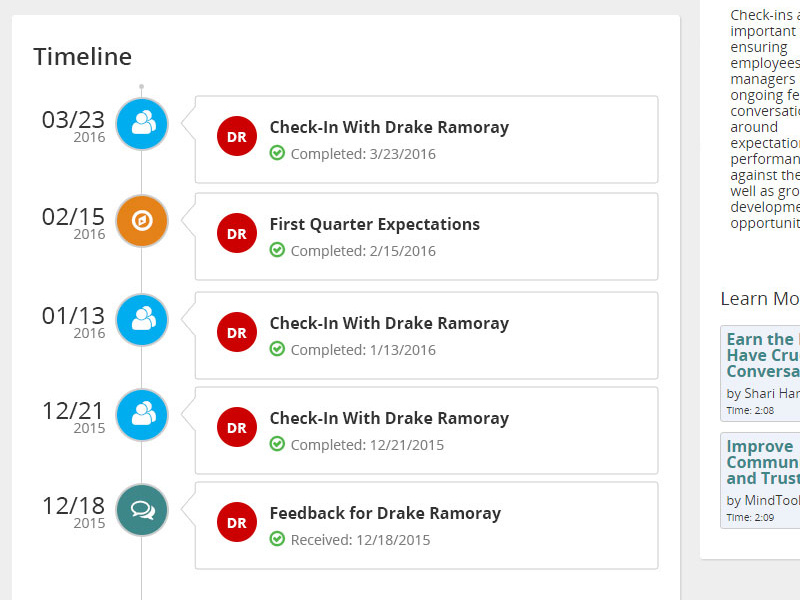Click the blue check-in icon beside 12/21

pyautogui.click(x=141, y=414)
